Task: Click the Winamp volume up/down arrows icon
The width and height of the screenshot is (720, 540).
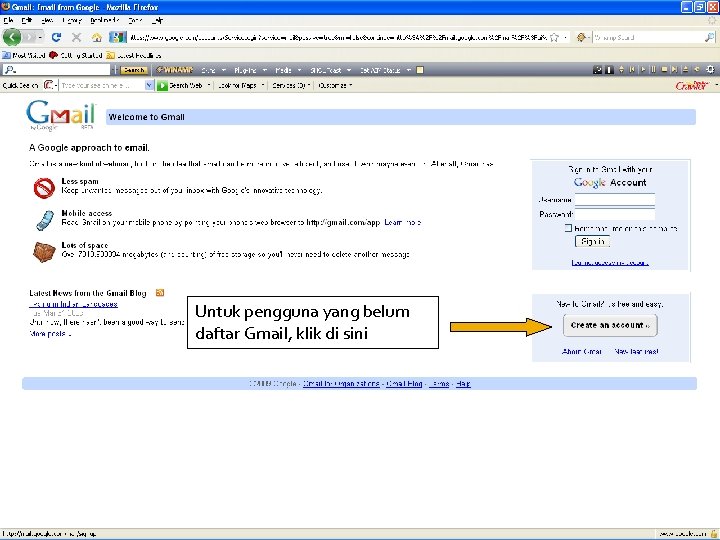Action: [622, 70]
